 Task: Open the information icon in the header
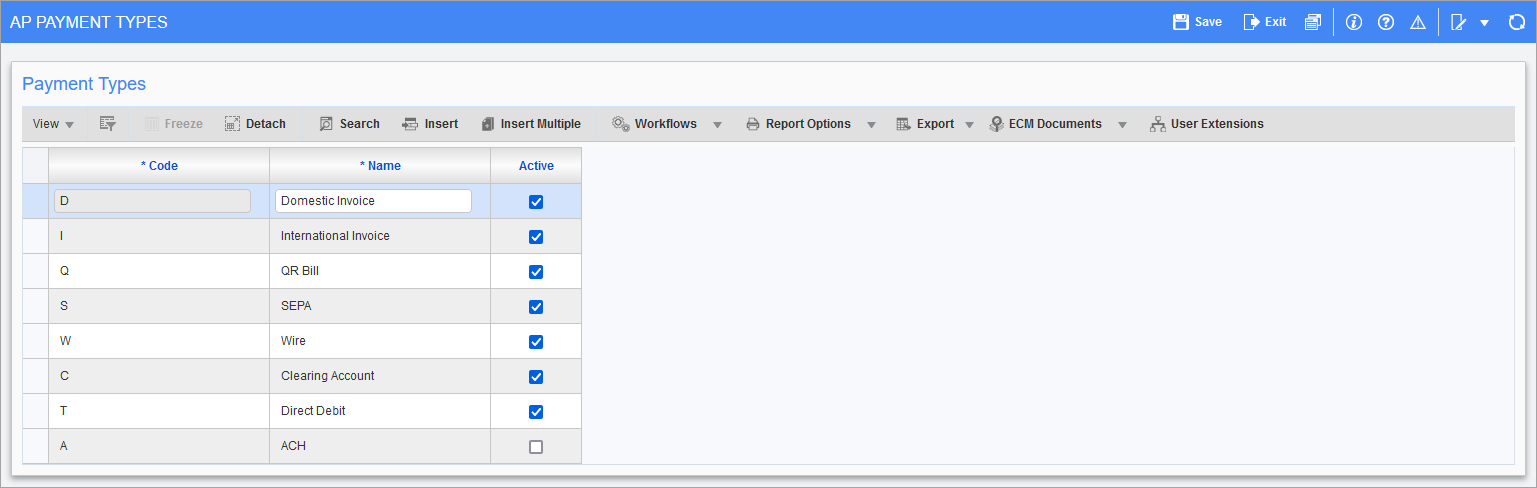(1354, 22)
